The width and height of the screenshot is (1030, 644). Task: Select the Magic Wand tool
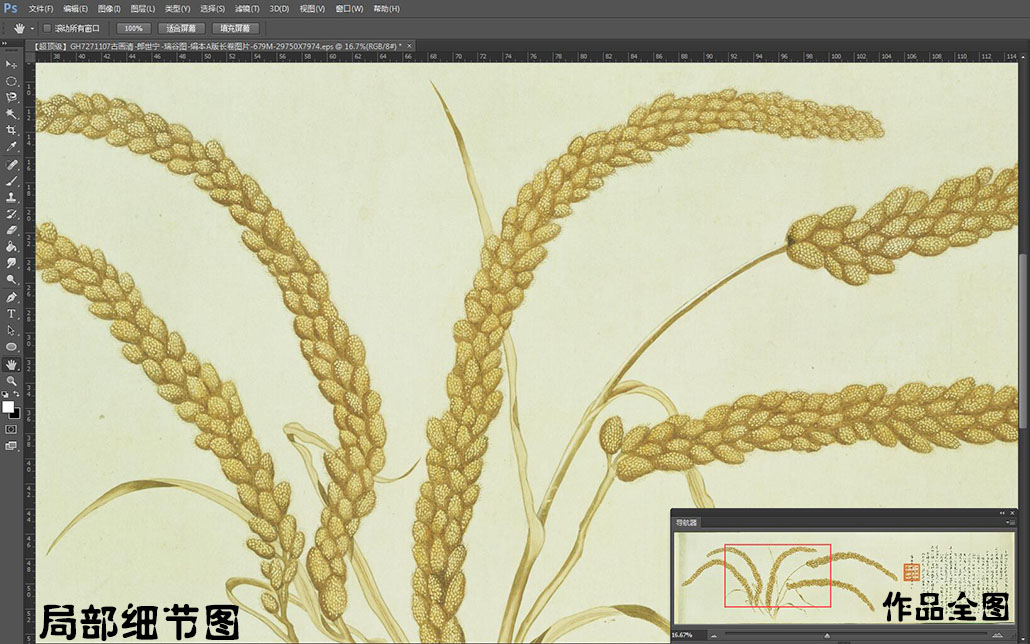point(11,114)
